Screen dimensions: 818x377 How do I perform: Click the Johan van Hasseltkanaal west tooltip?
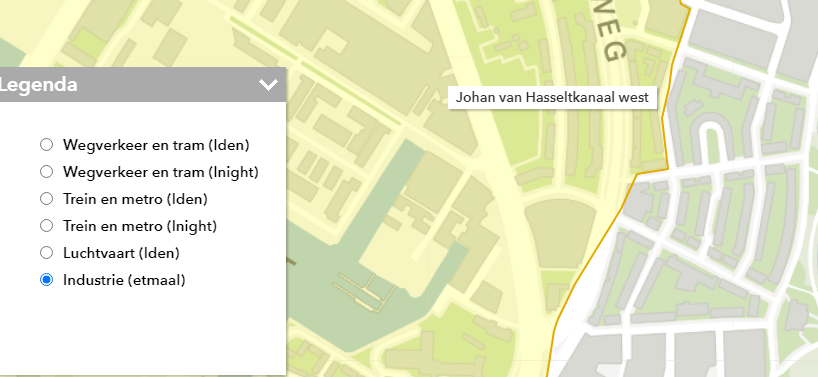coord(552,98)
